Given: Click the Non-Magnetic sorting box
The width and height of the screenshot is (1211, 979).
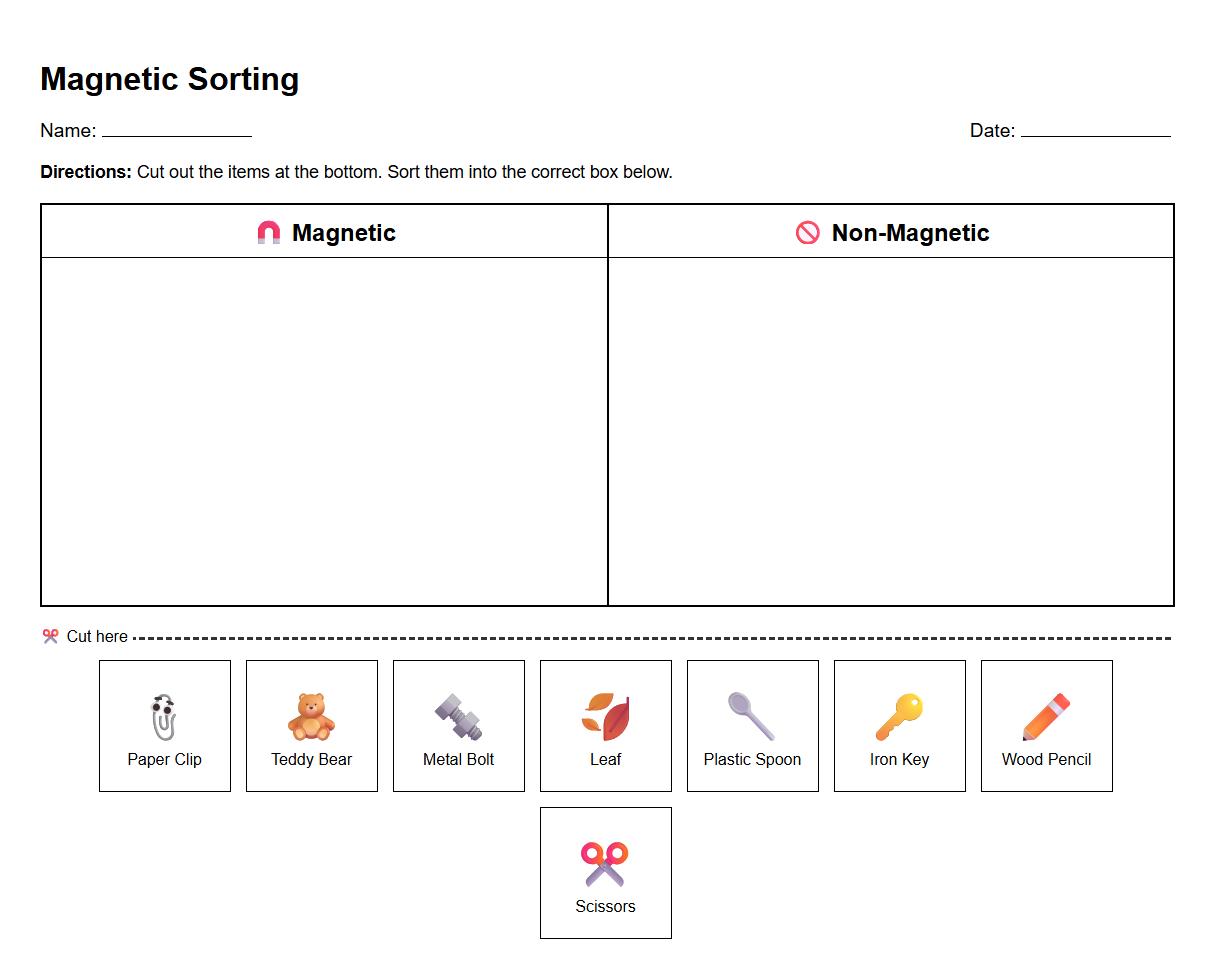Looking at the screenshot, I should [x=891, y=430].
